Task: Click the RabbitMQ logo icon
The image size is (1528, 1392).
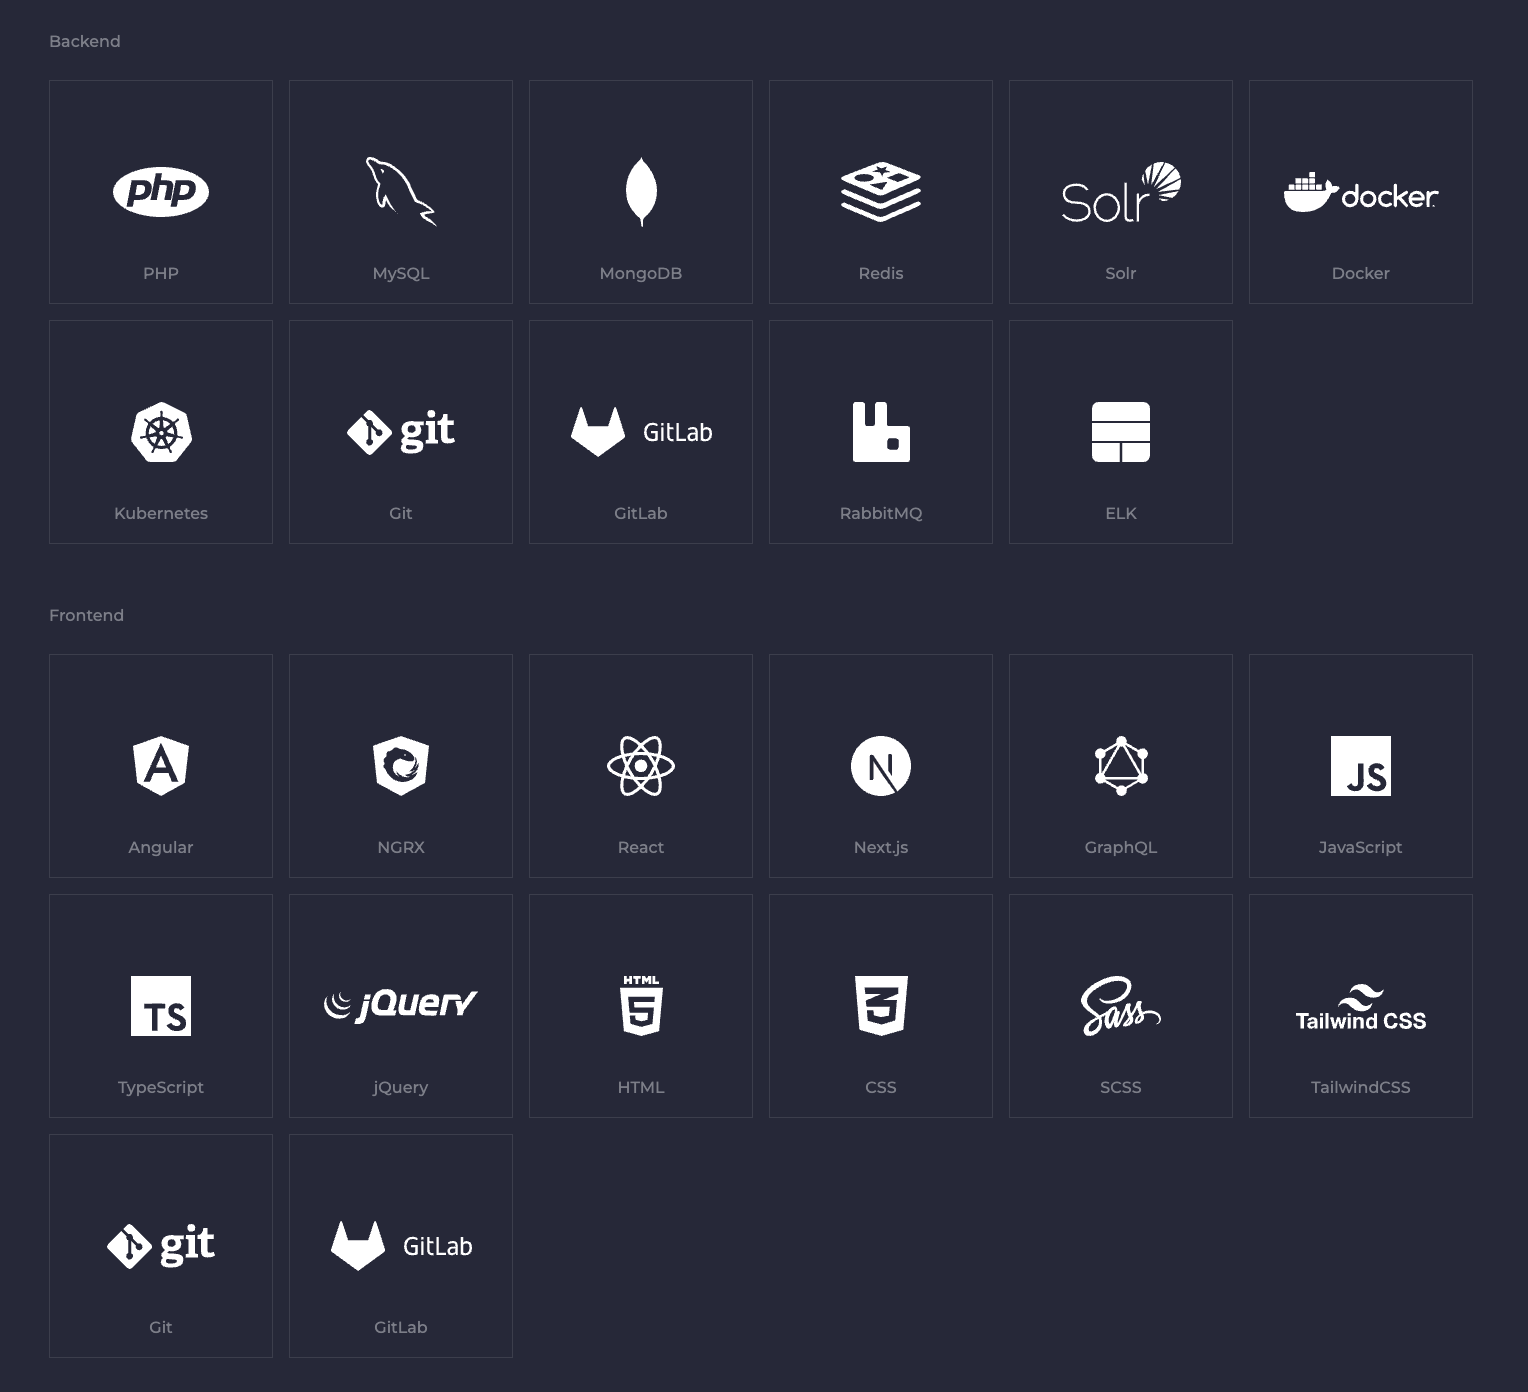Action: click(x=881, y=432)
